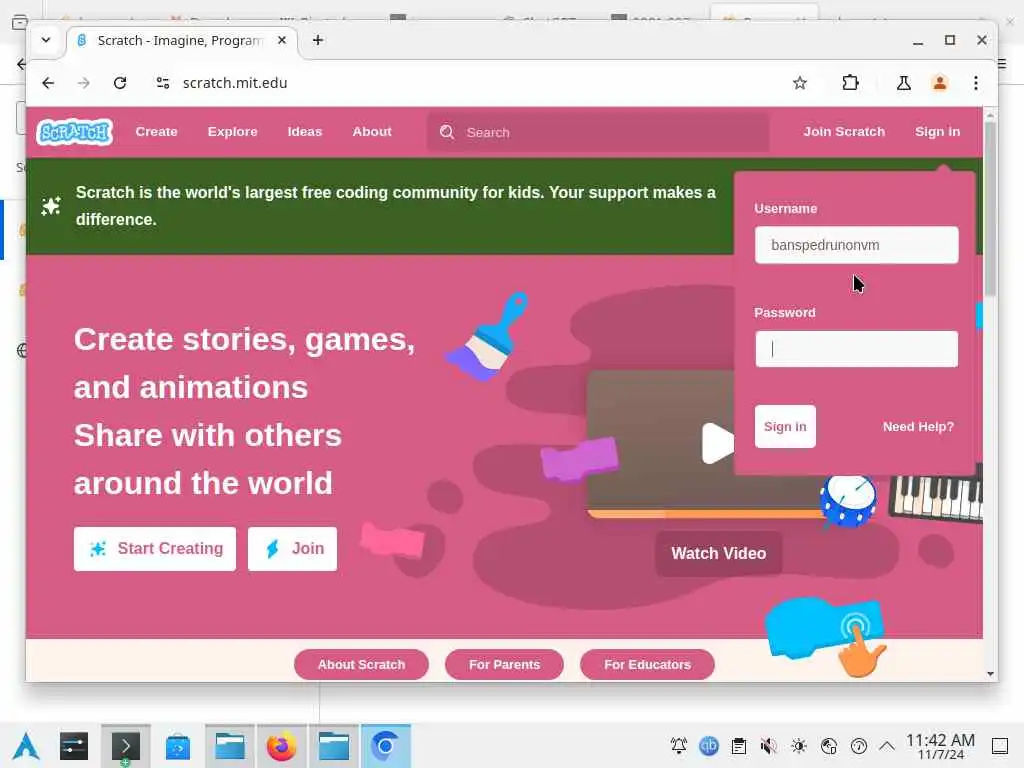Open the About page
Image resolution: width=1024 pixels, height=768 pixels.
tap(372, 132)
